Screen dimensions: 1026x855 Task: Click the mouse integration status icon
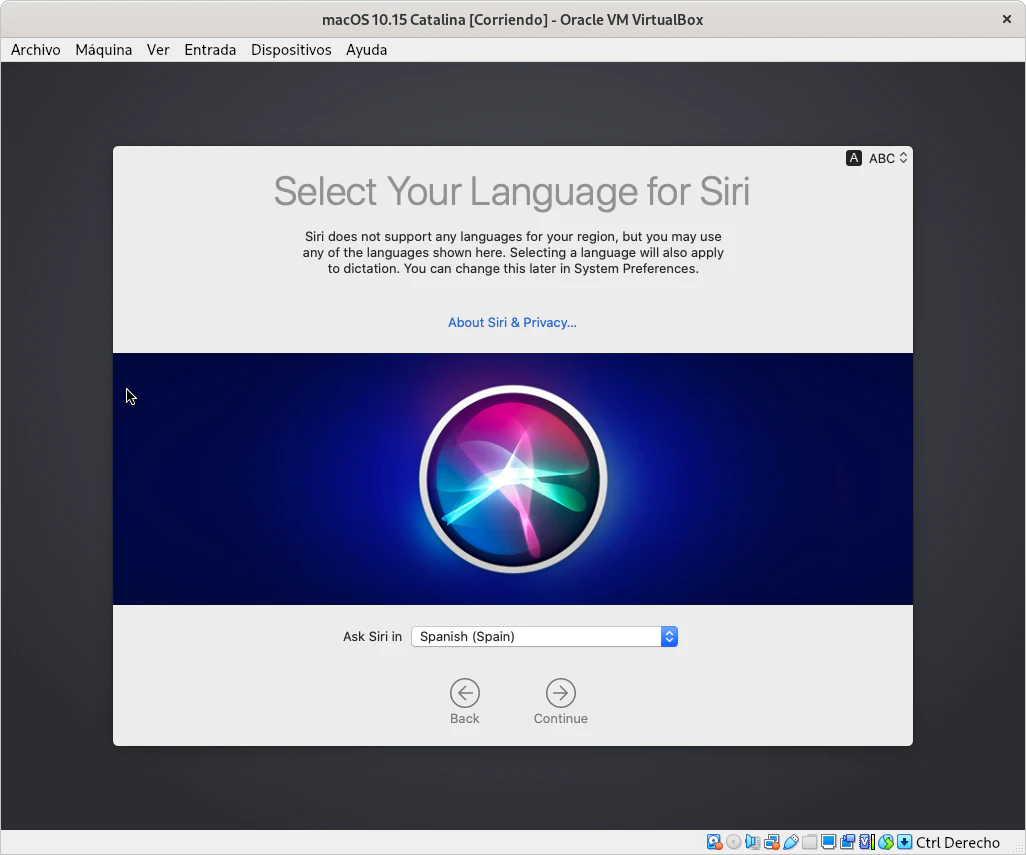[885, 842]
